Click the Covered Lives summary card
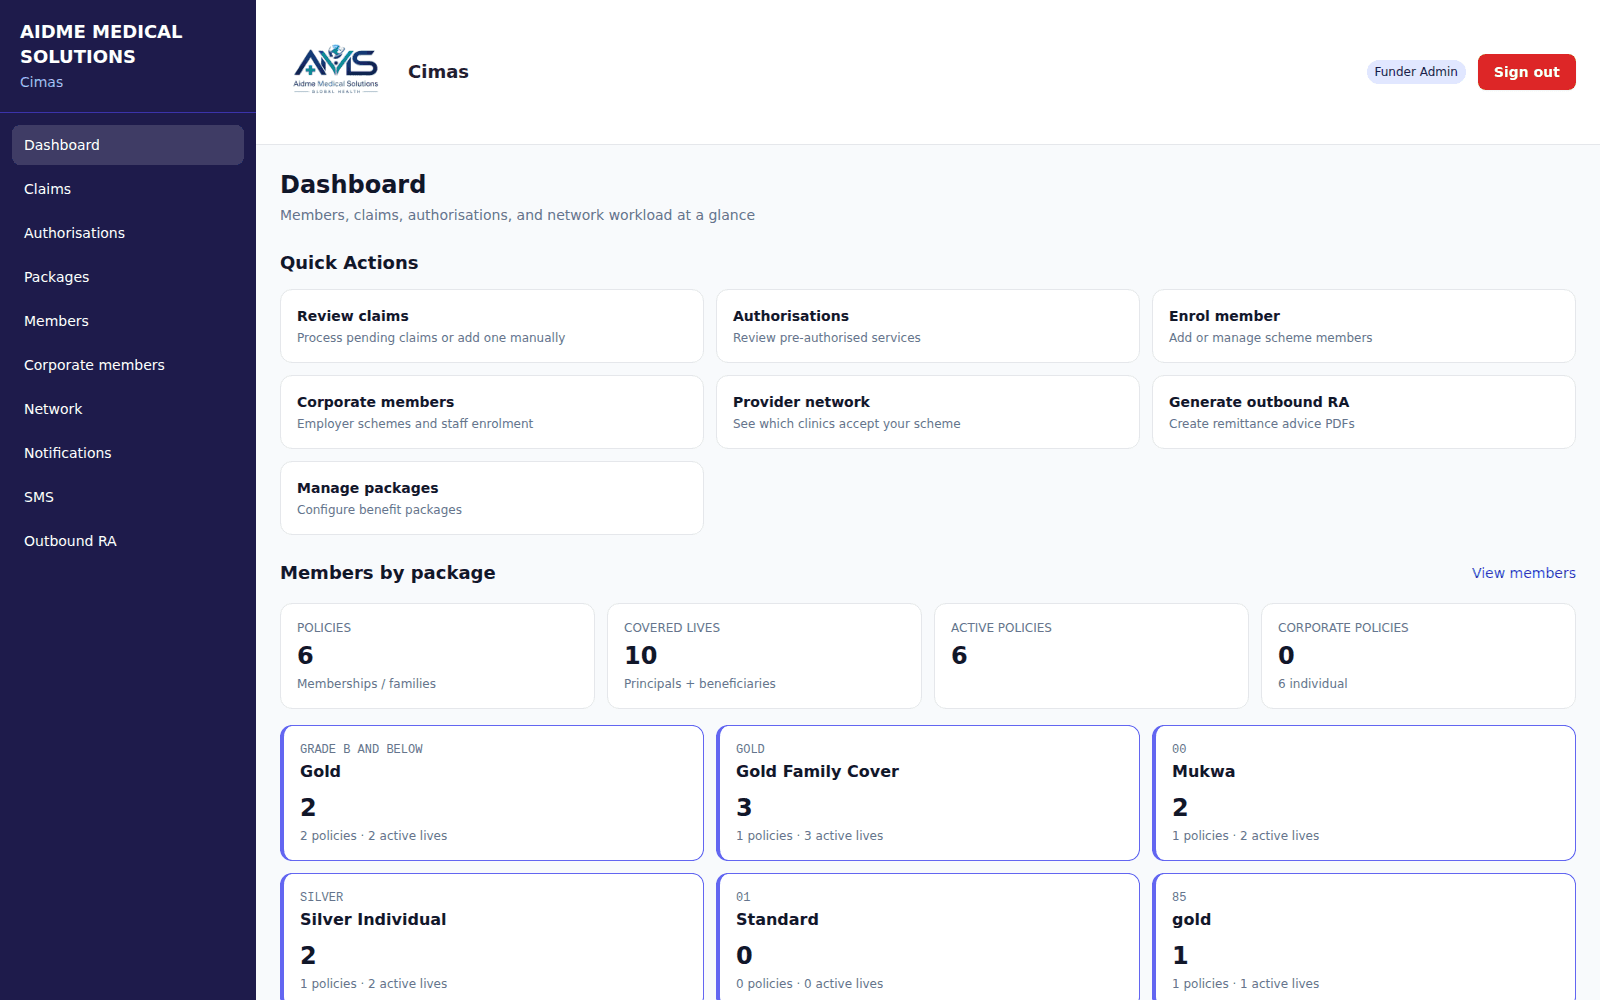The width and height of the screenshot is (1600, 1000). (764, 656)
